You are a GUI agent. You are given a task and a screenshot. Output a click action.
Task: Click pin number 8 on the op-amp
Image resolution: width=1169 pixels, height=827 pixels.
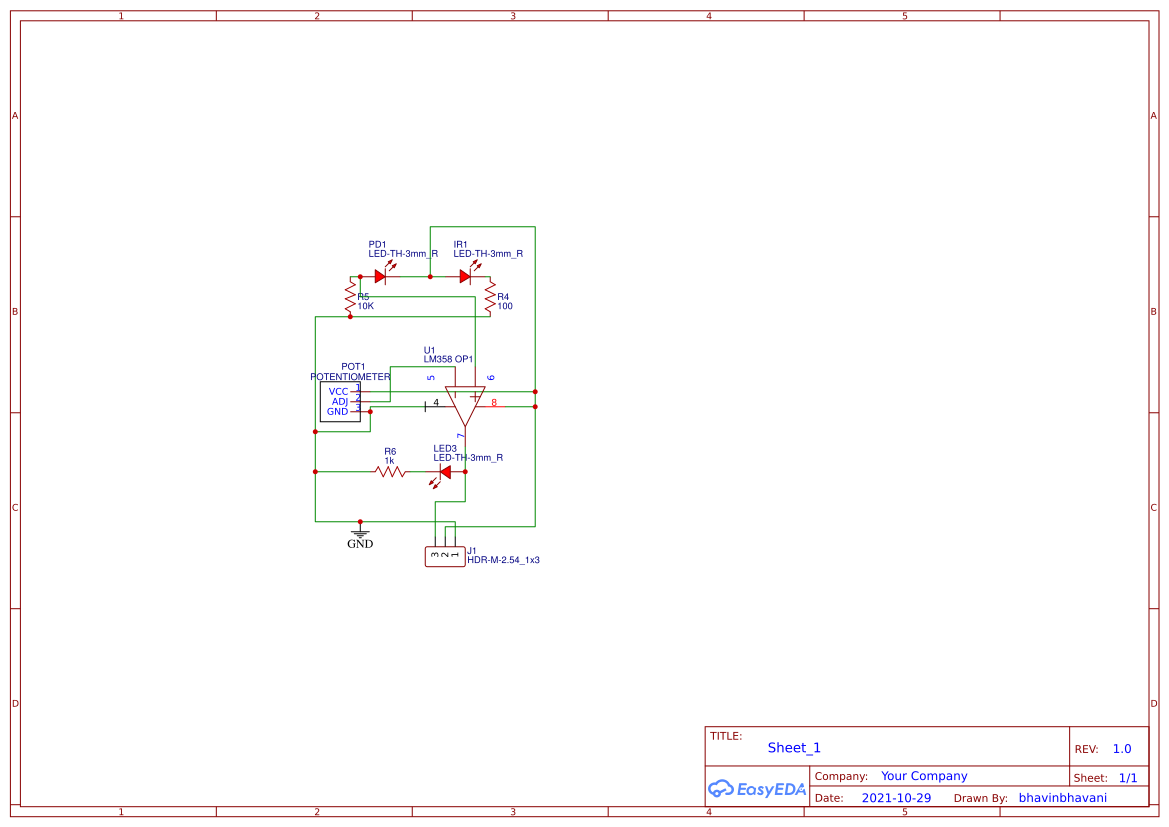click(494, 403)
